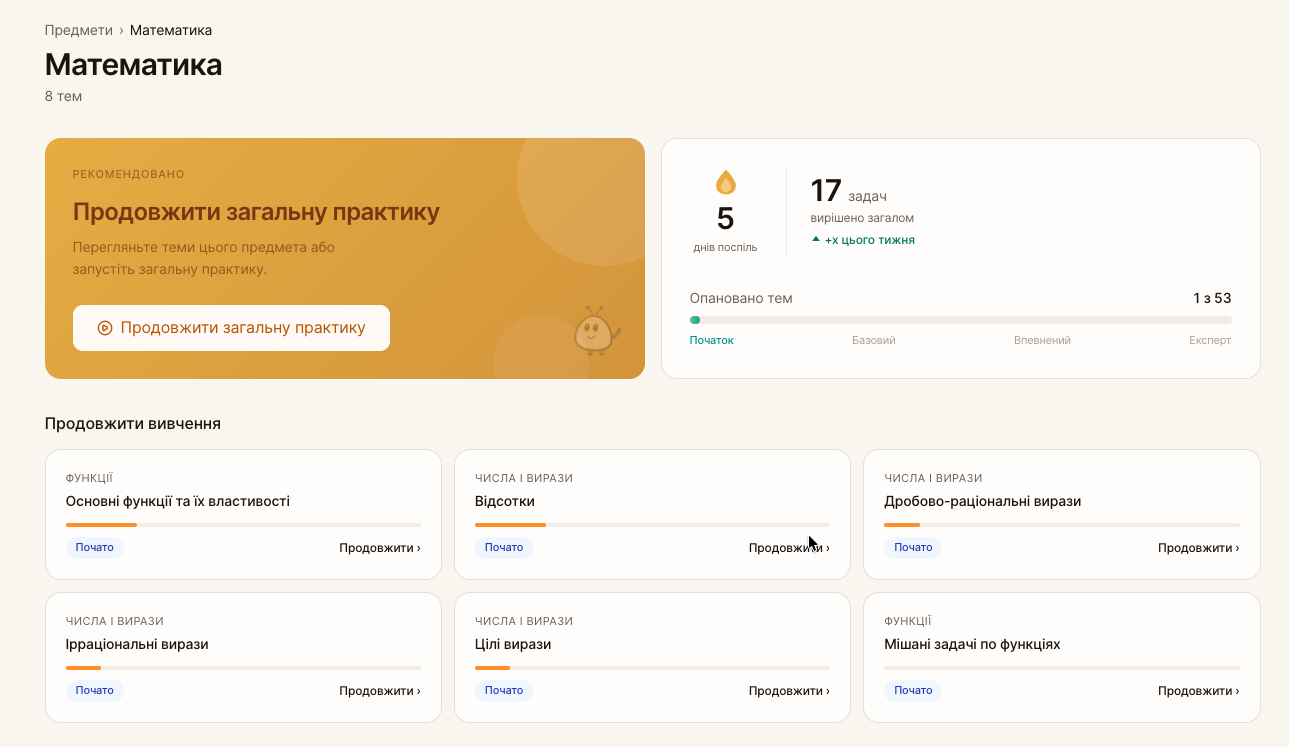Click the flame streak icon
Image resolution: width=1289 pixels, height=747 pixels.
point(725,182)
